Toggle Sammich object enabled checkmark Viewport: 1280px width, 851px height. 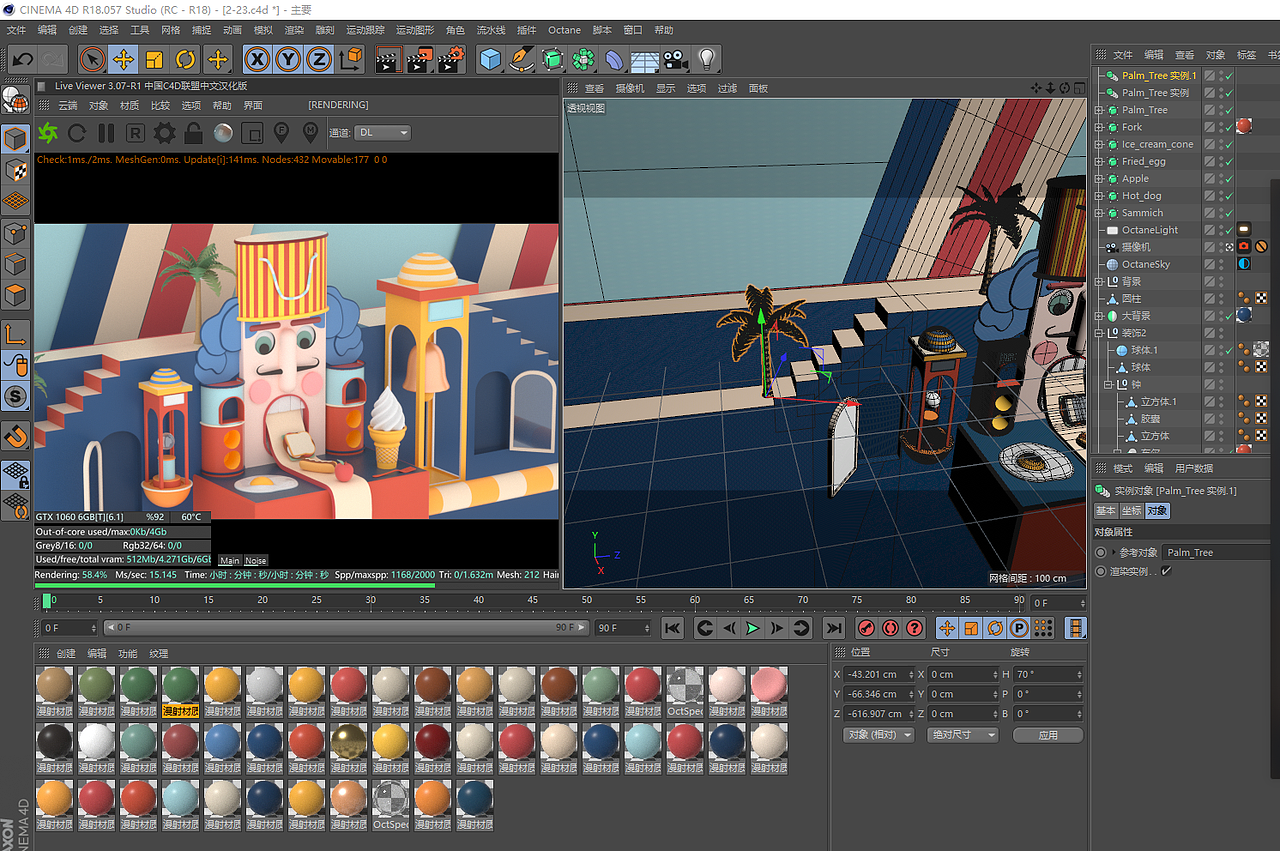pyautogui.click(x=1228, y=213)
